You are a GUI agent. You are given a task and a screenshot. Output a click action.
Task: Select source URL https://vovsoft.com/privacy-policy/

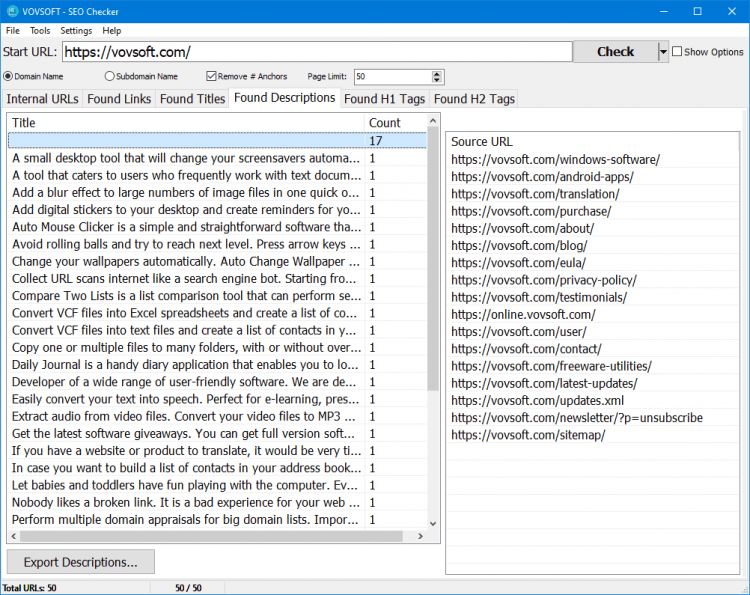point(592,280)
